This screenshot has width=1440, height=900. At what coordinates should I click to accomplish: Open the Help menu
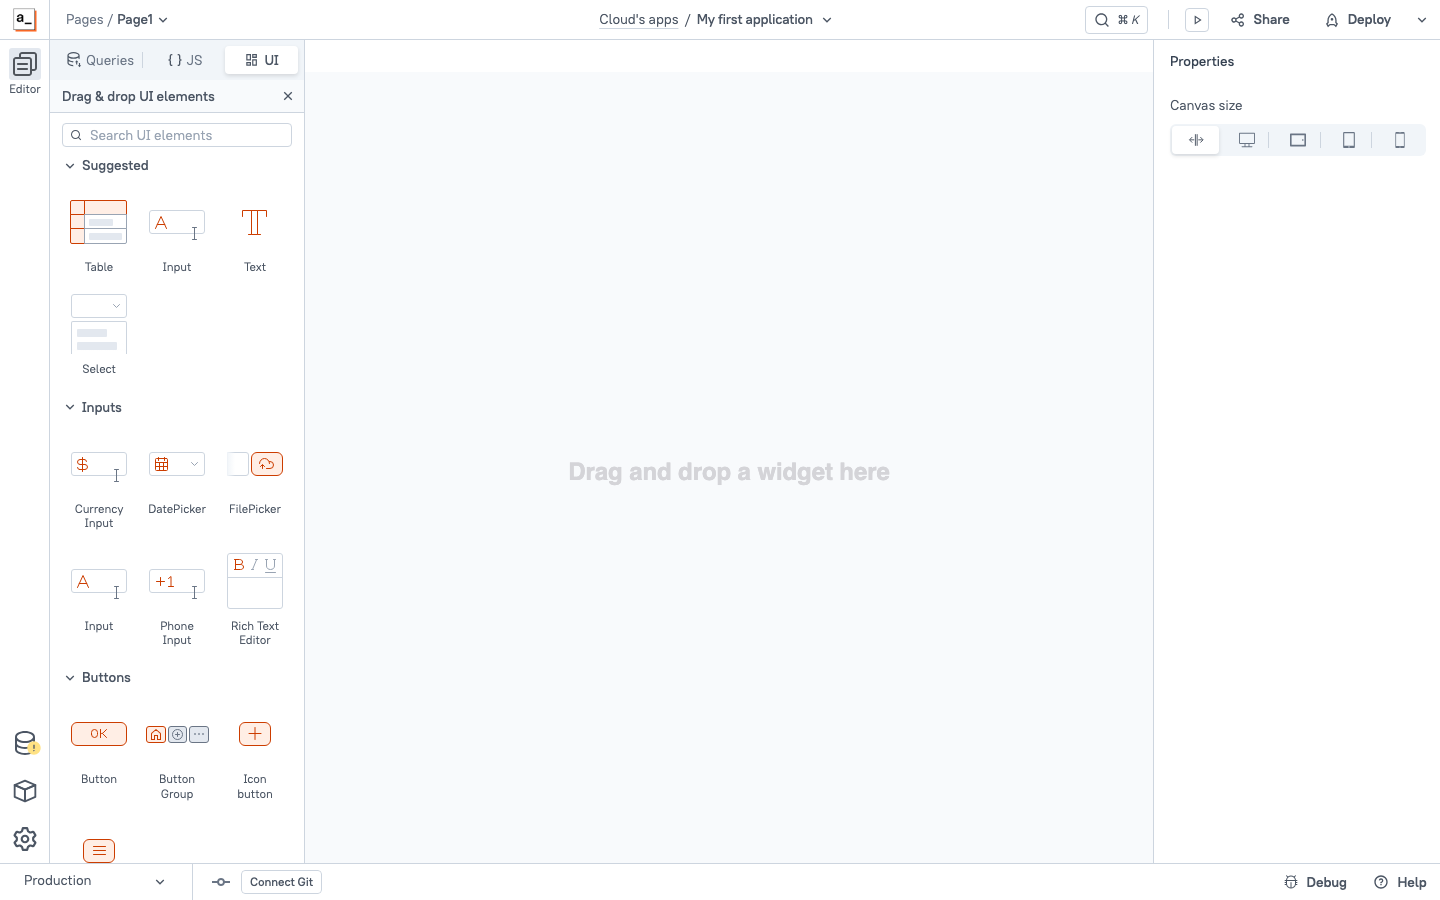(1400, 882)
